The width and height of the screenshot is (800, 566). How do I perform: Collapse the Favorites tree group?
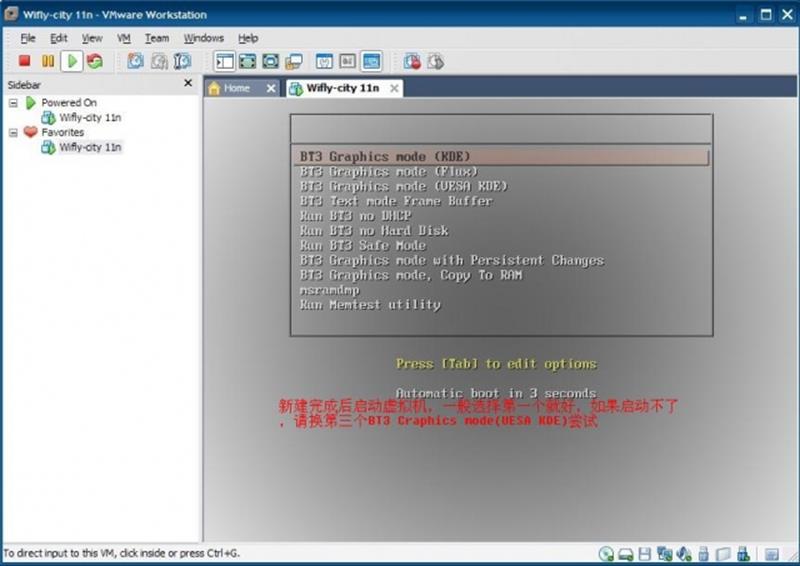pos(13,133)
